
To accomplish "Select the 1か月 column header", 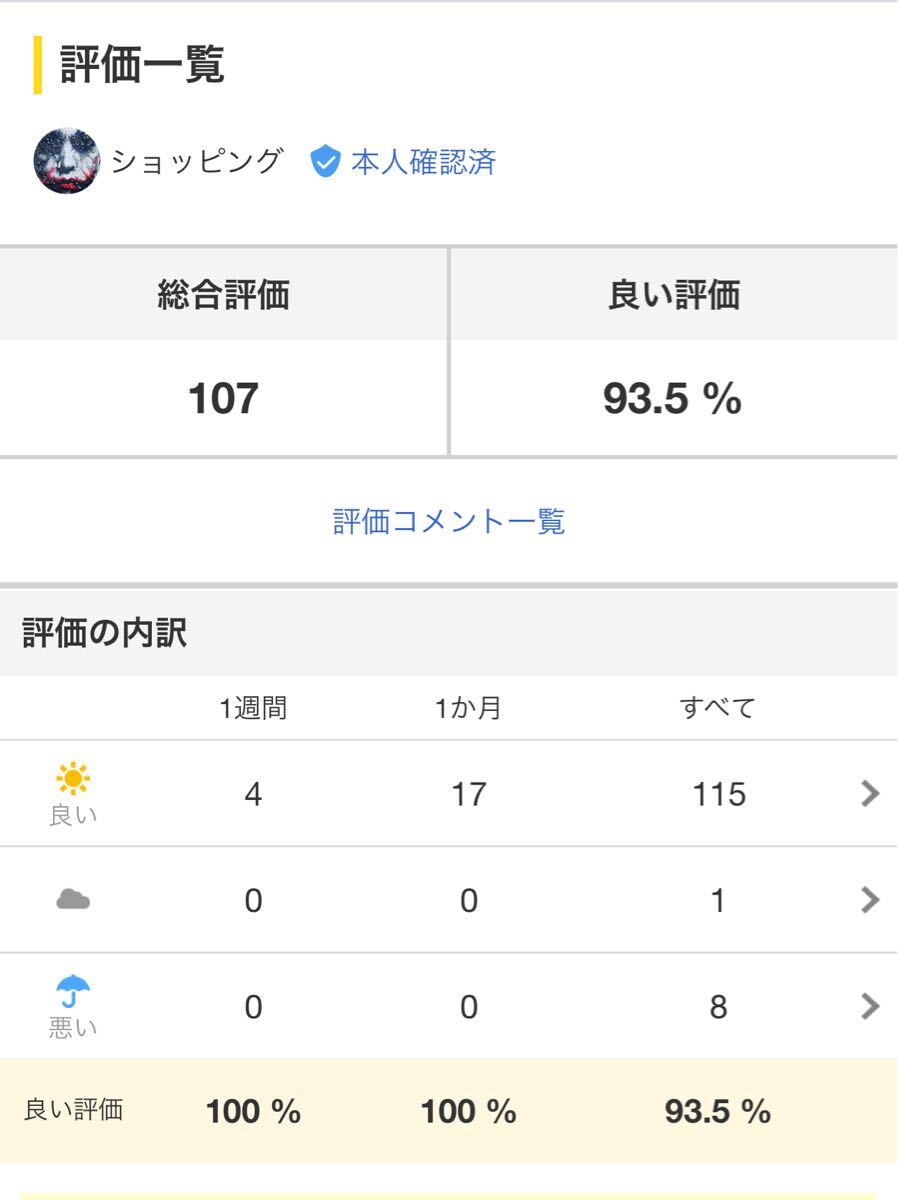I will pyautogui.click(x=468, y=708).
